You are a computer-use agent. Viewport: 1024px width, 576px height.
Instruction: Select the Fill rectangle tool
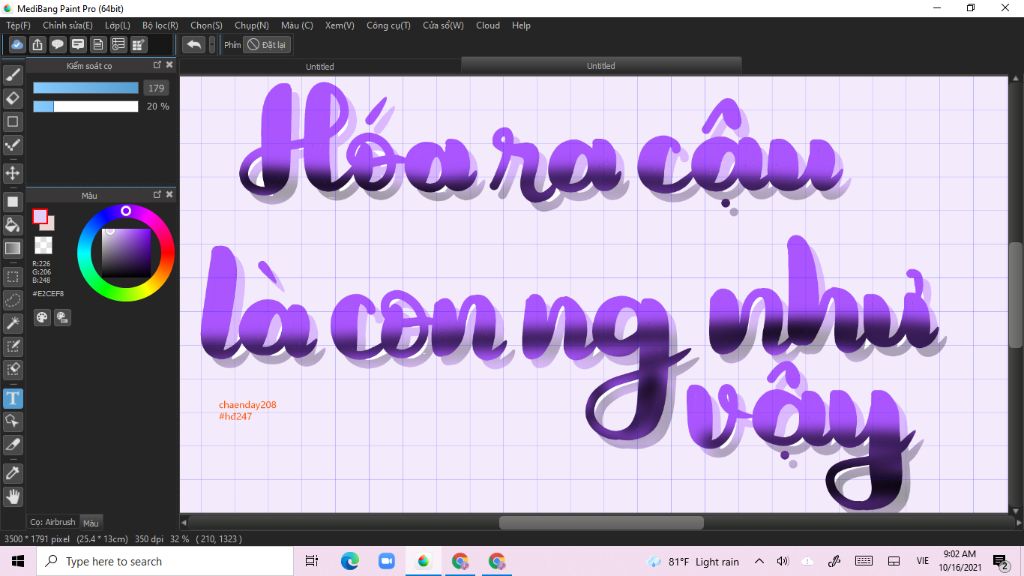click(x=12, y=202)
